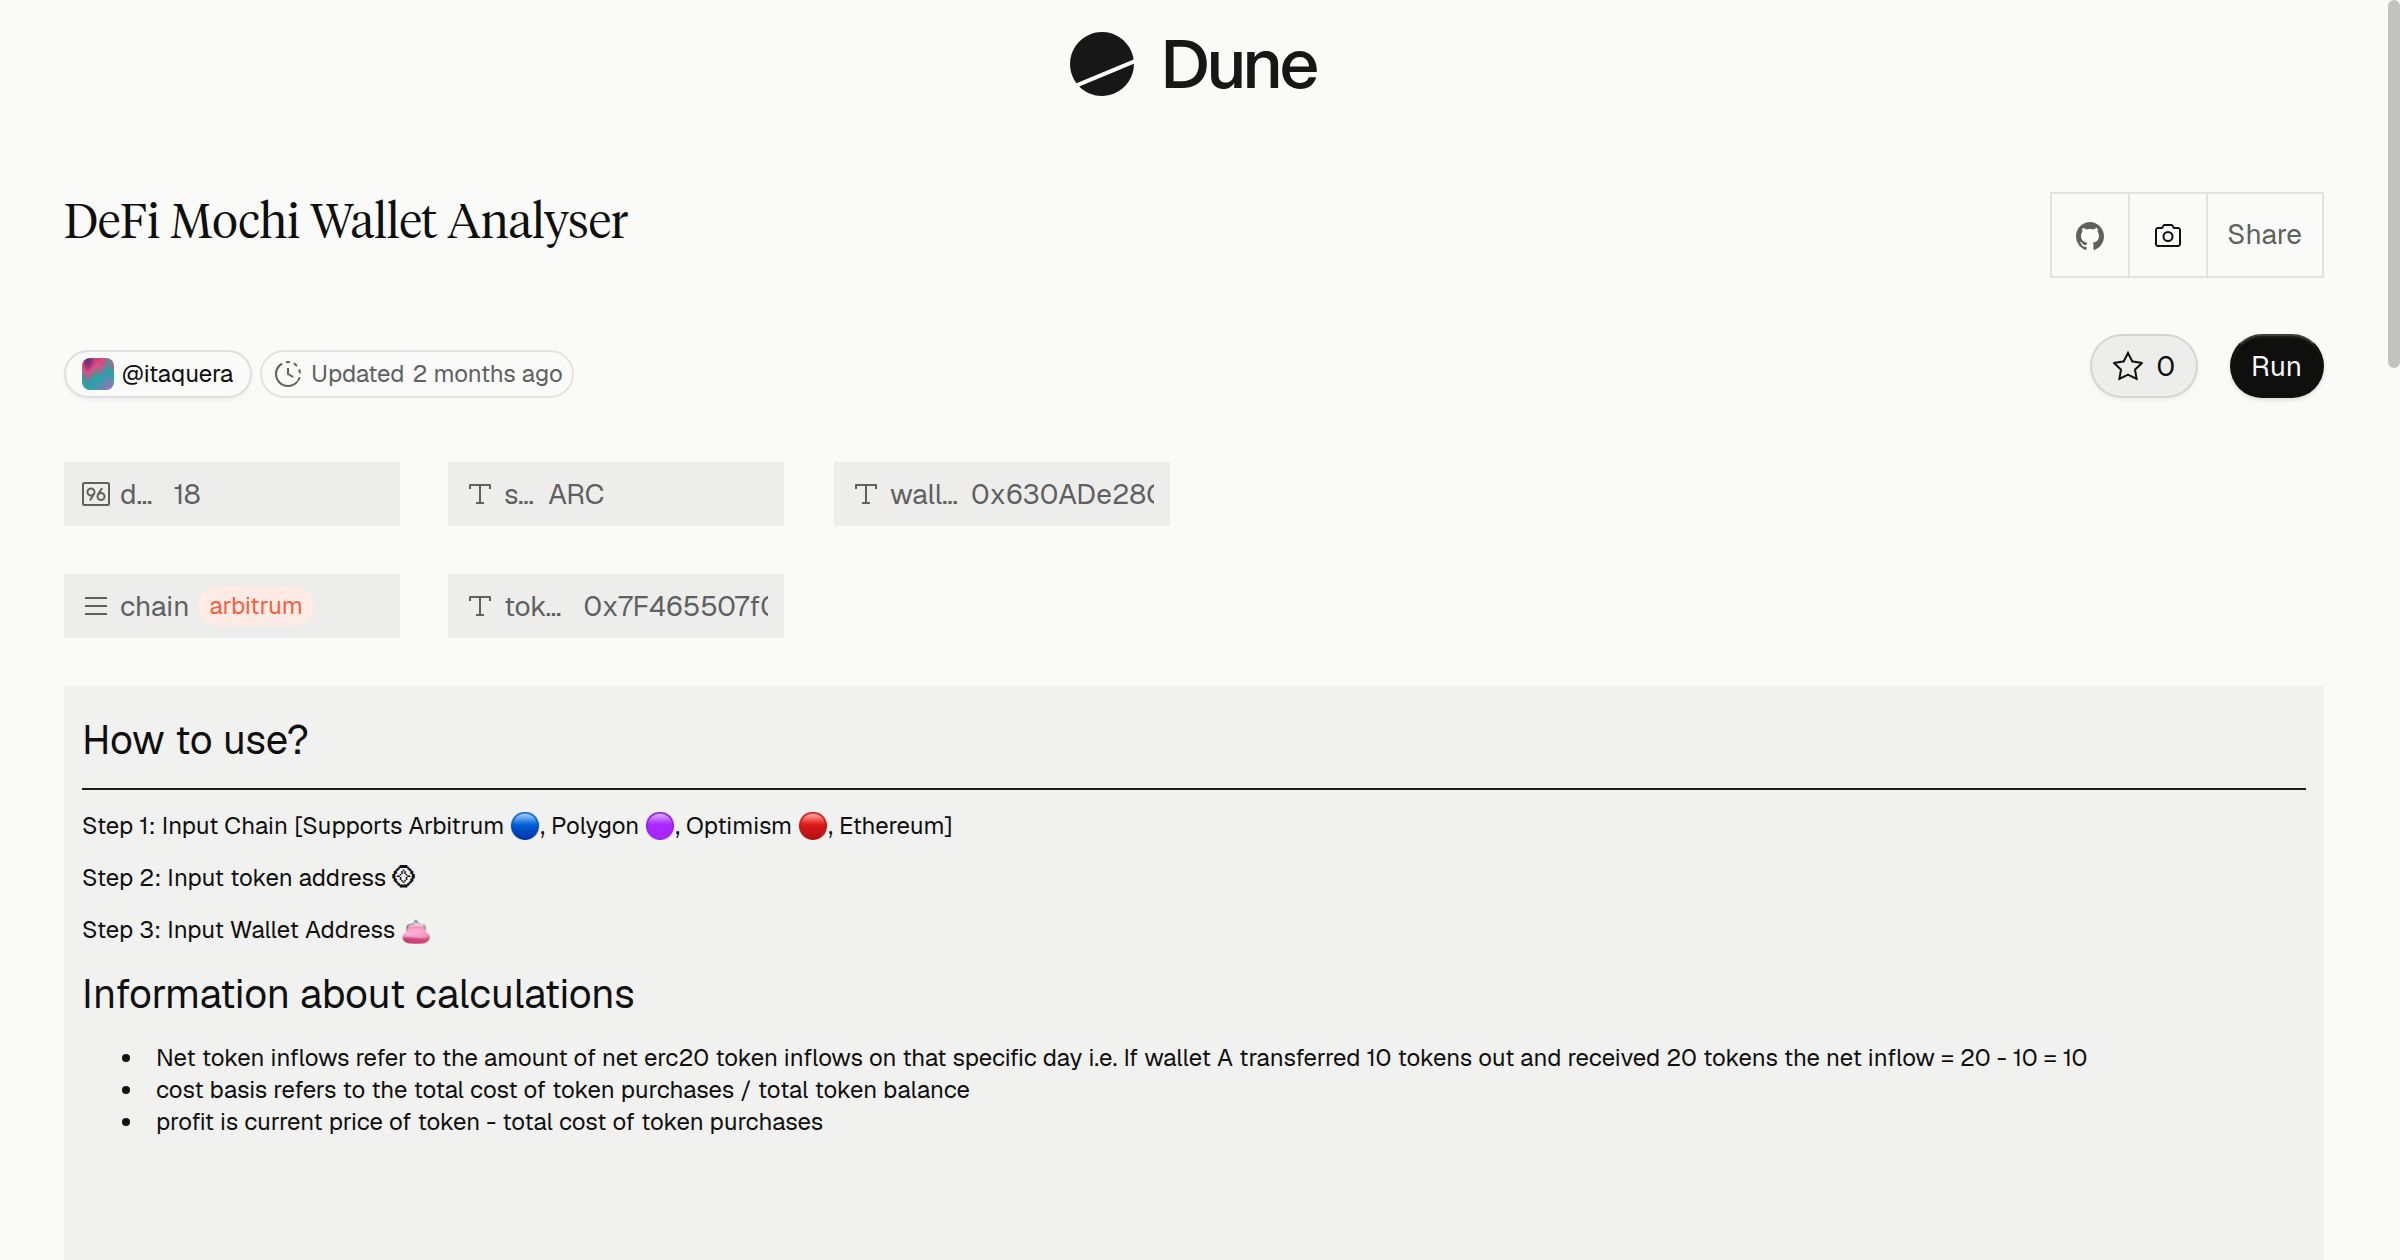The width and height of the screenshot is (2400, 1260).
Task: Click the Information about calculations heading
Action: 358,994
